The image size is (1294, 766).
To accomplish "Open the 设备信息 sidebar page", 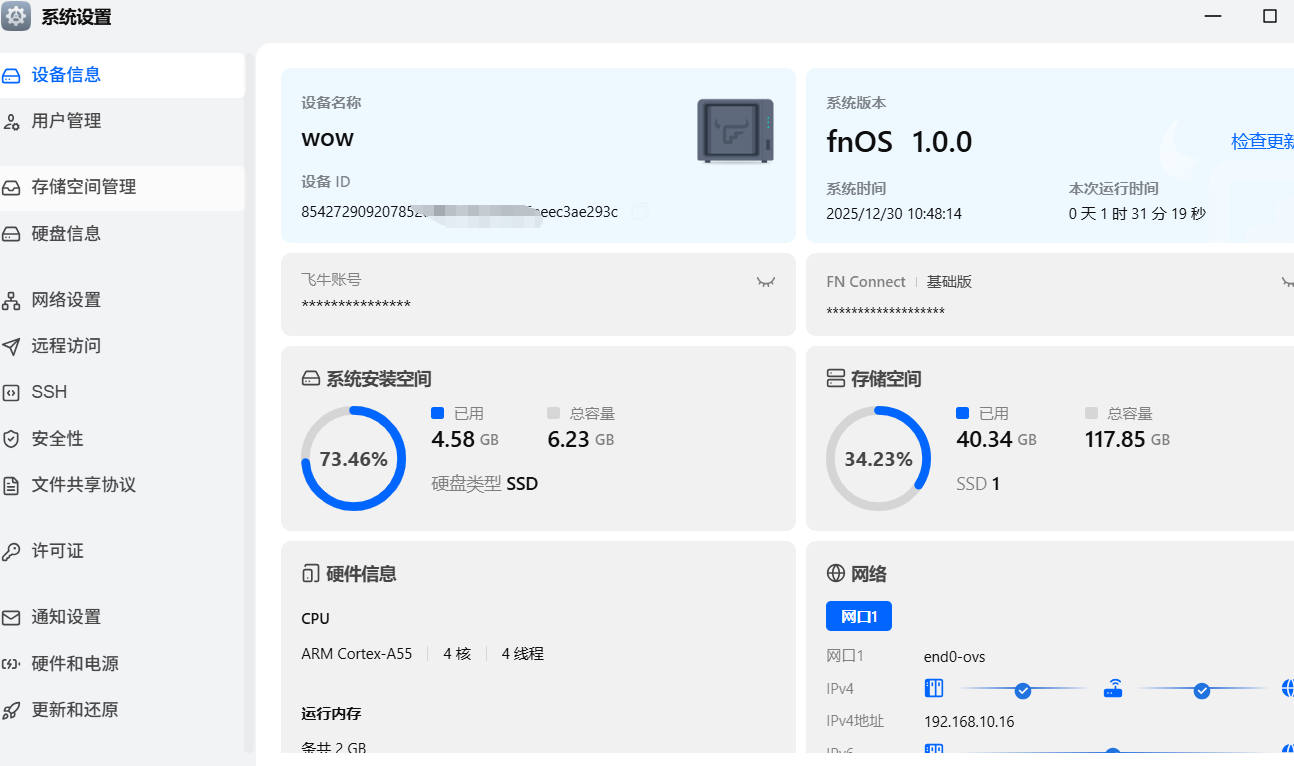I will pos(122,75).
